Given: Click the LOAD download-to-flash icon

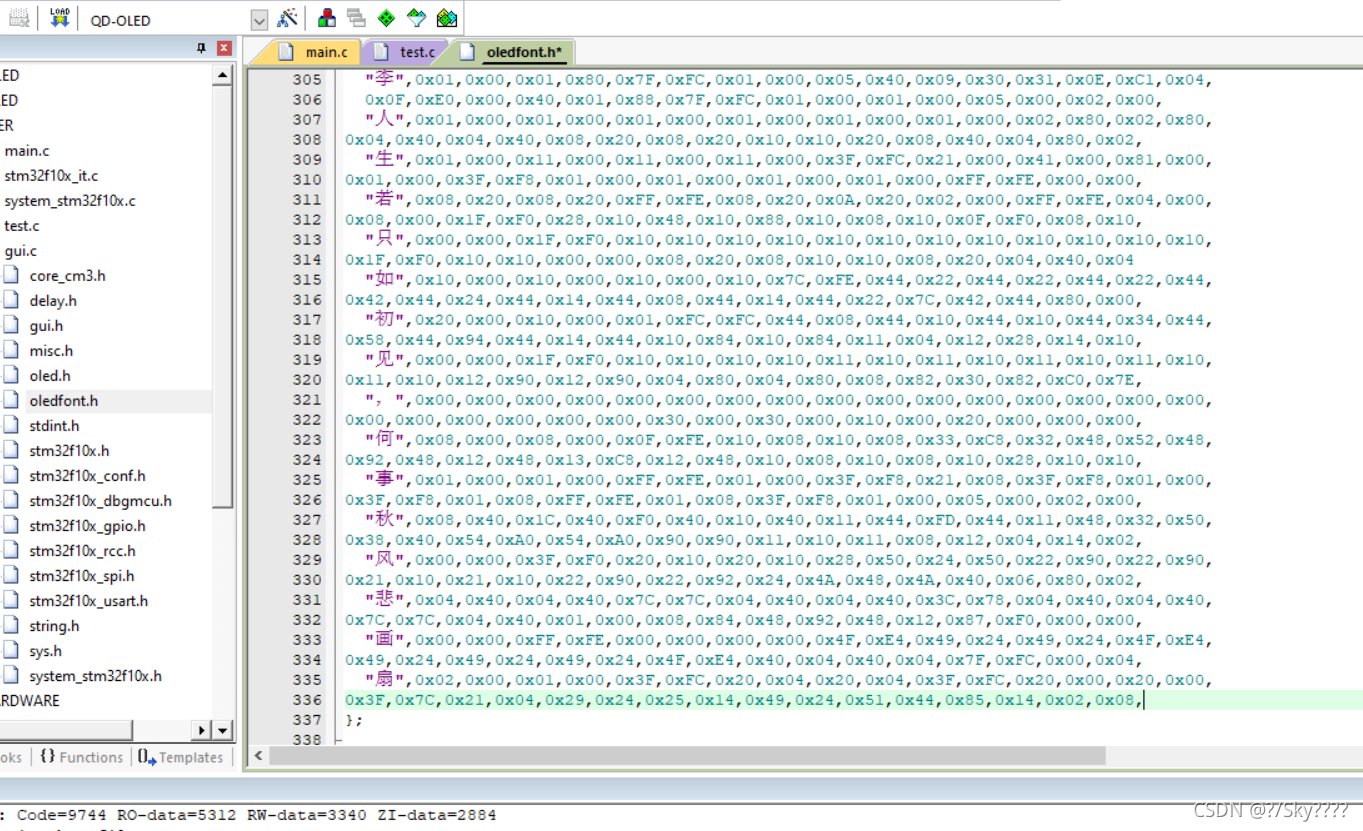Looking at the screenshot, I should (x=60, y=17).
